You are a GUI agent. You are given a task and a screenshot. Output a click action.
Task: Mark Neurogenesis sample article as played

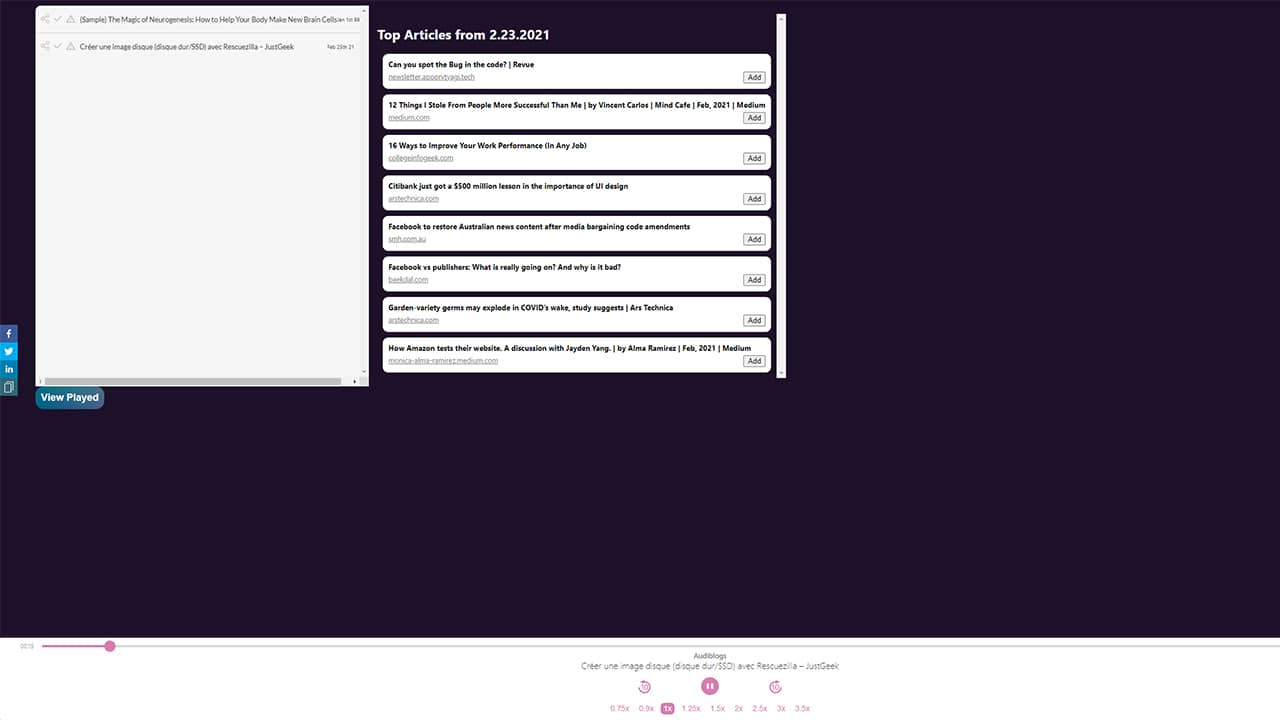coord(58,19)
